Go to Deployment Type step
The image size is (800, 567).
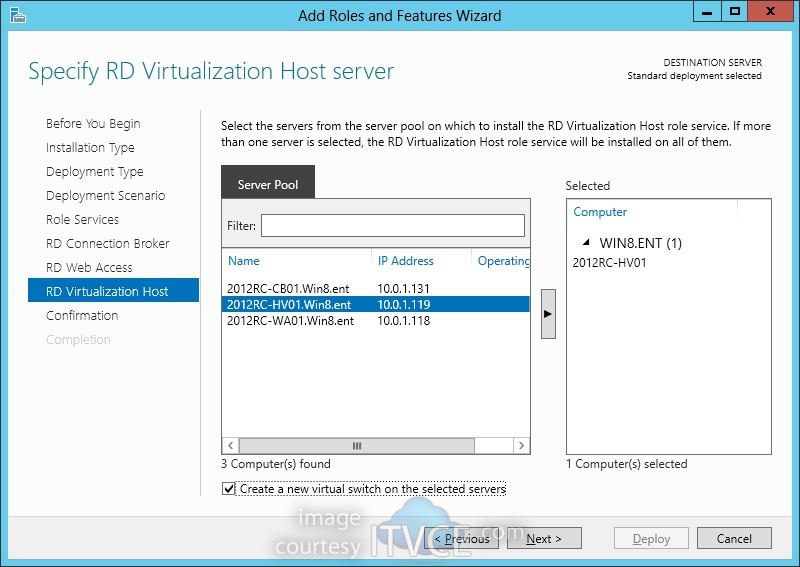(x=94, y=171)
